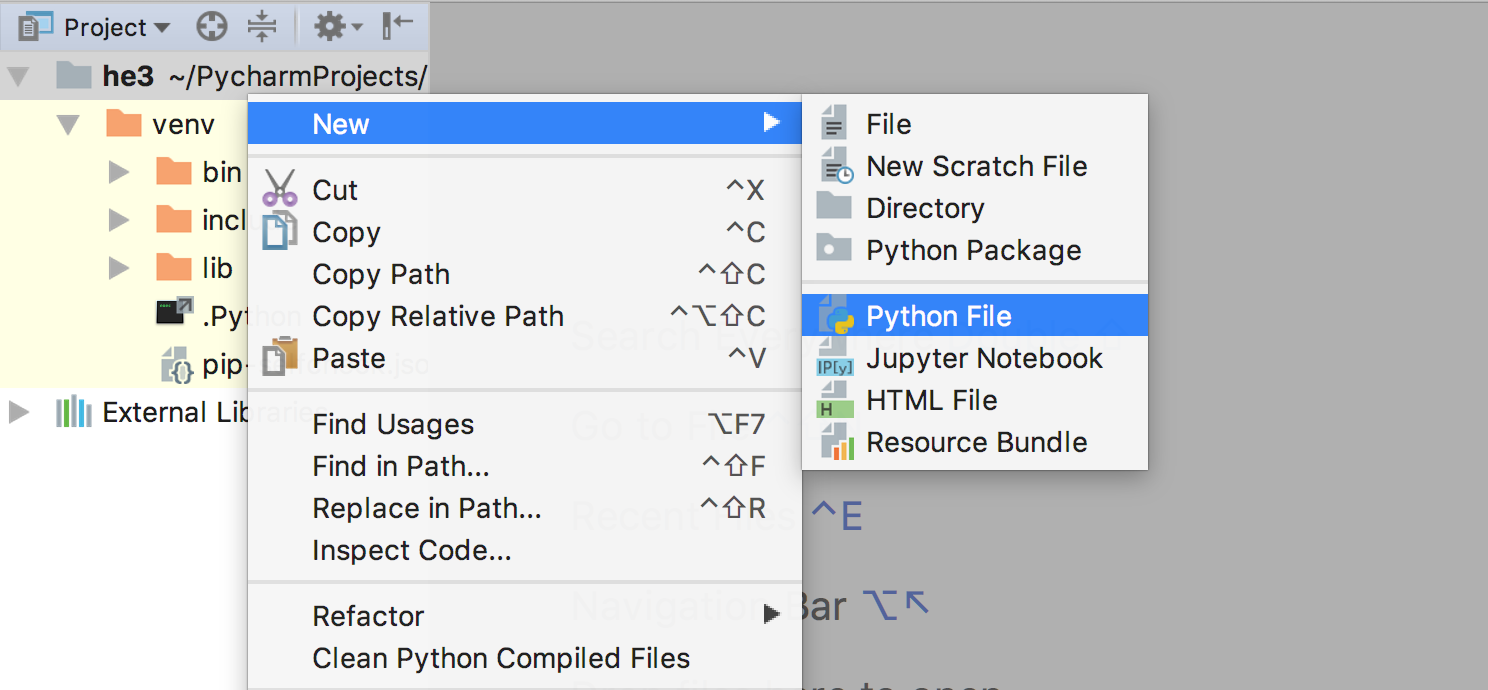Click the Scroll from Source crosshair icon

coord(212,27)
